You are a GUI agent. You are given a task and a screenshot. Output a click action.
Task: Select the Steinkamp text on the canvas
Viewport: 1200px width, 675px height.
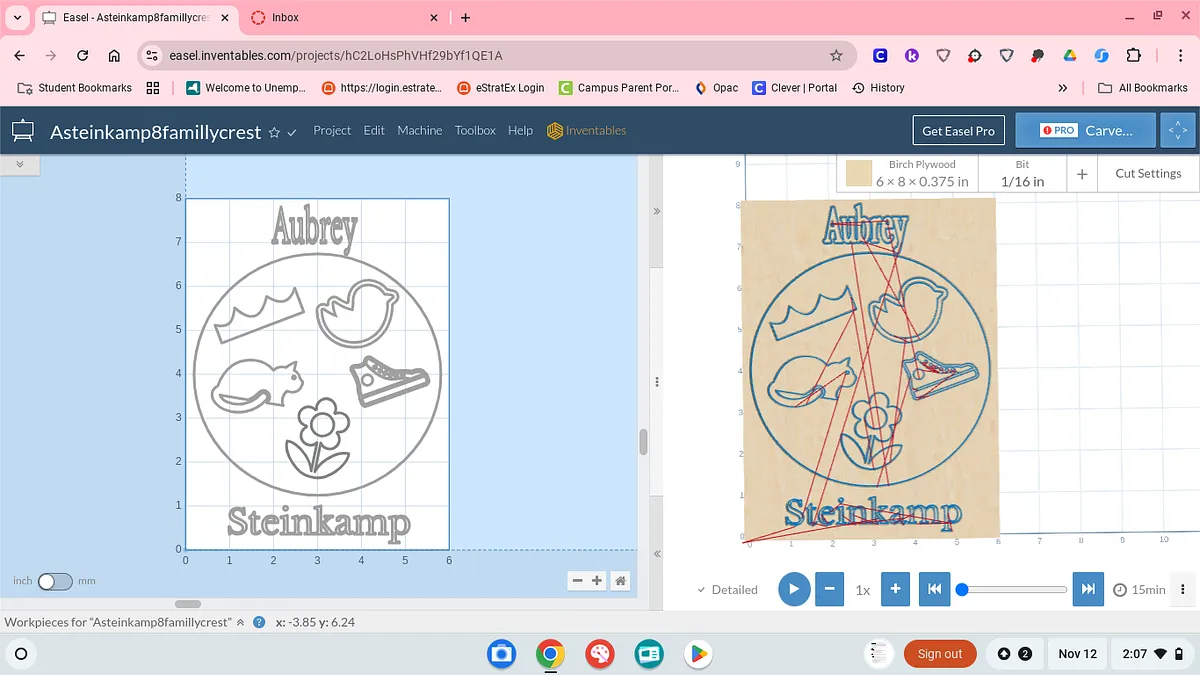coord(318,522)
